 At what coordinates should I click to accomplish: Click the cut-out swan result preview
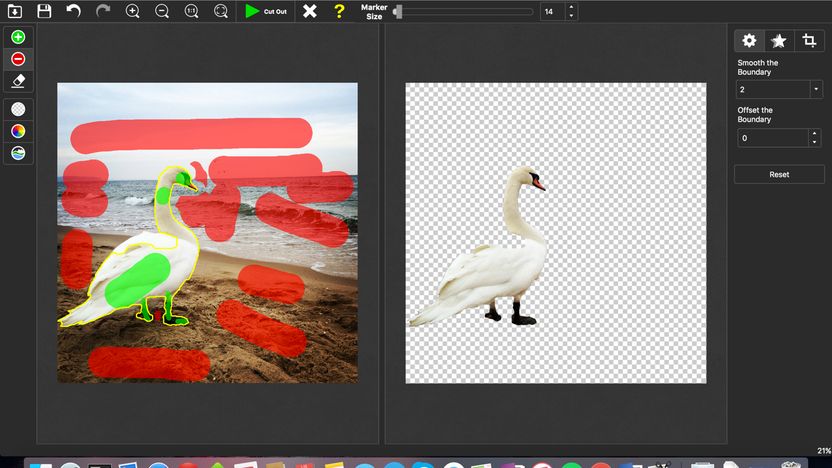[x=556, y=232]
